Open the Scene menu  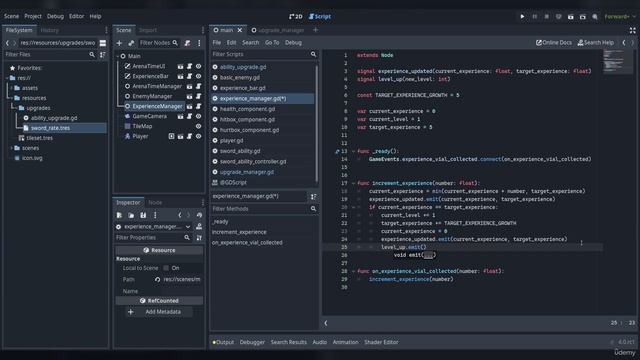(11, 16)
